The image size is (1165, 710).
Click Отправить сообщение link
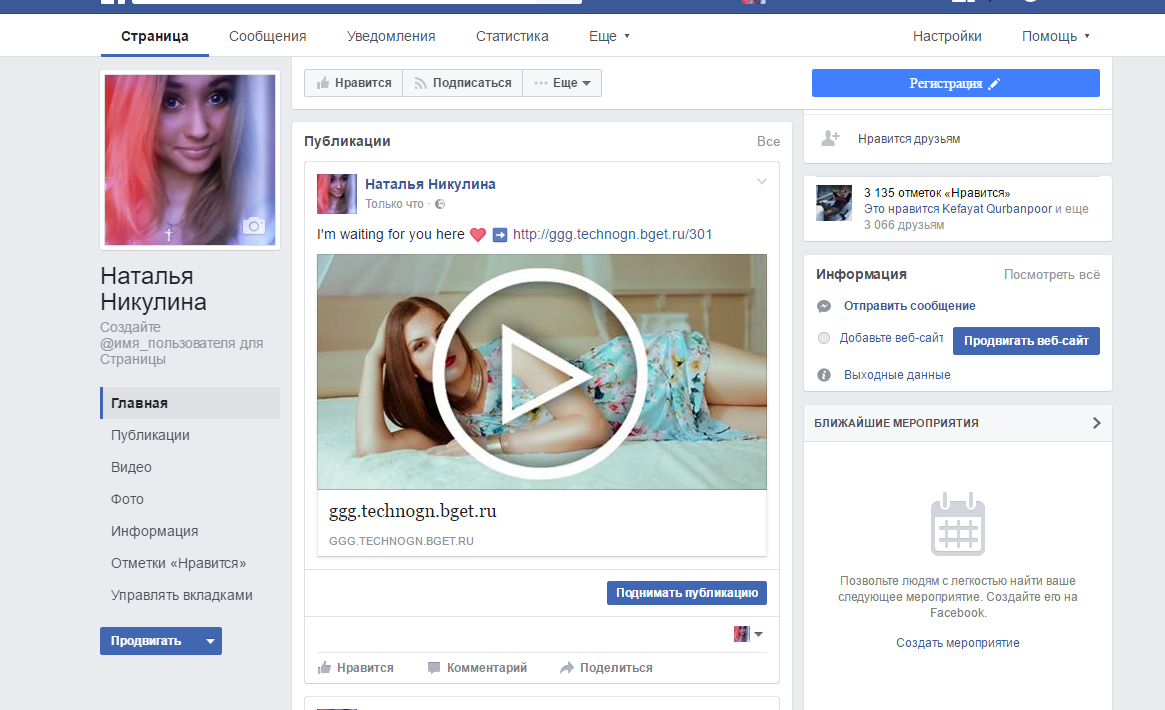pyautogui.click(x=909, y=306)
